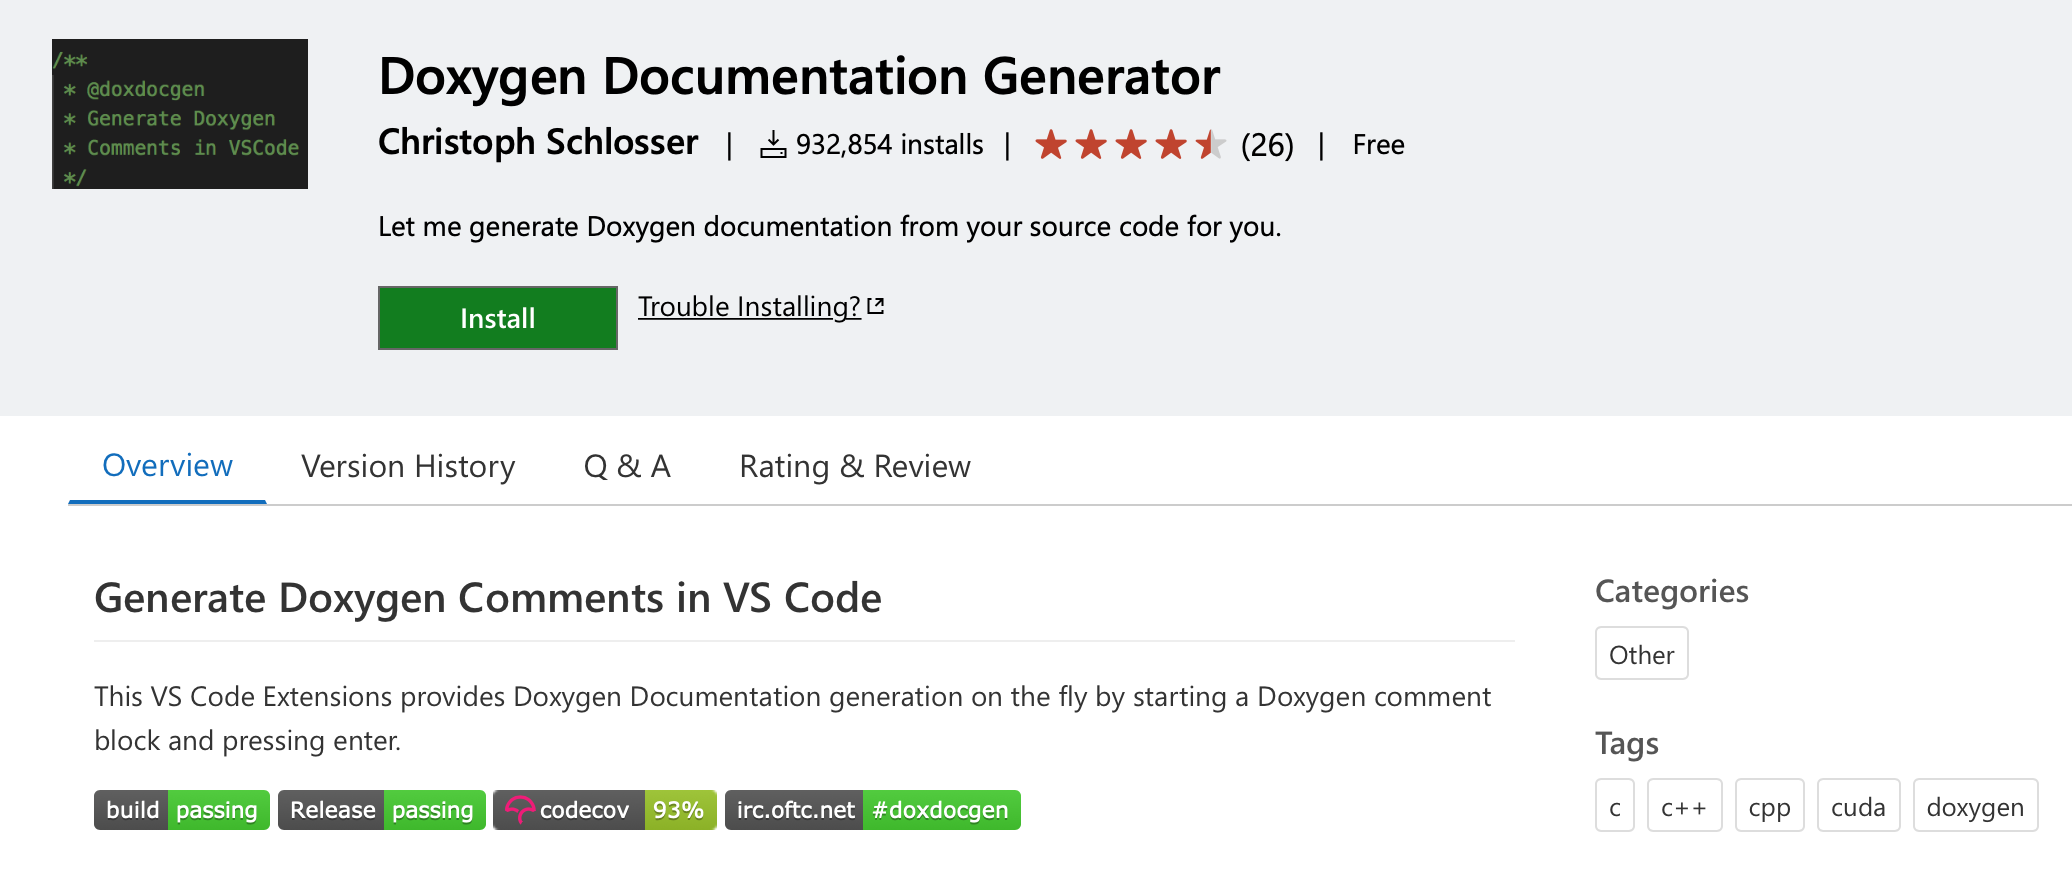Click the Release passing badge
2072x886 pixels.
[380, 810]
